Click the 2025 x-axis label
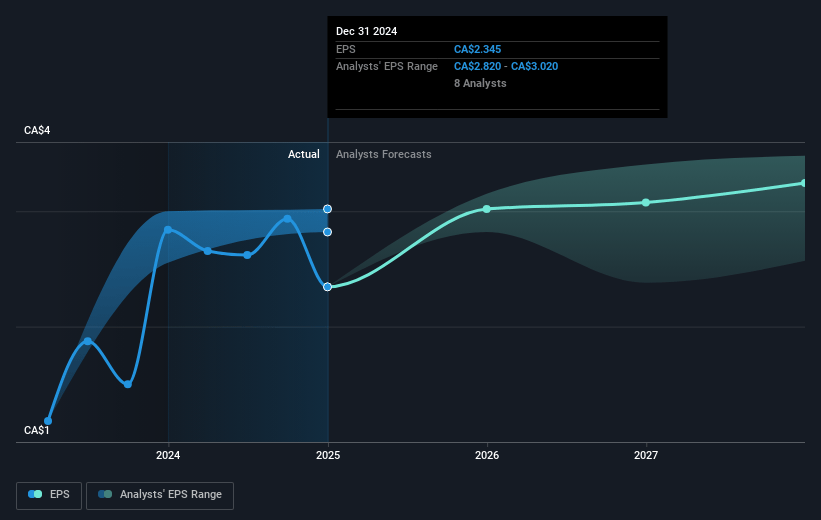The height and width of the screenshot is (520, 821). pos(328,455)
